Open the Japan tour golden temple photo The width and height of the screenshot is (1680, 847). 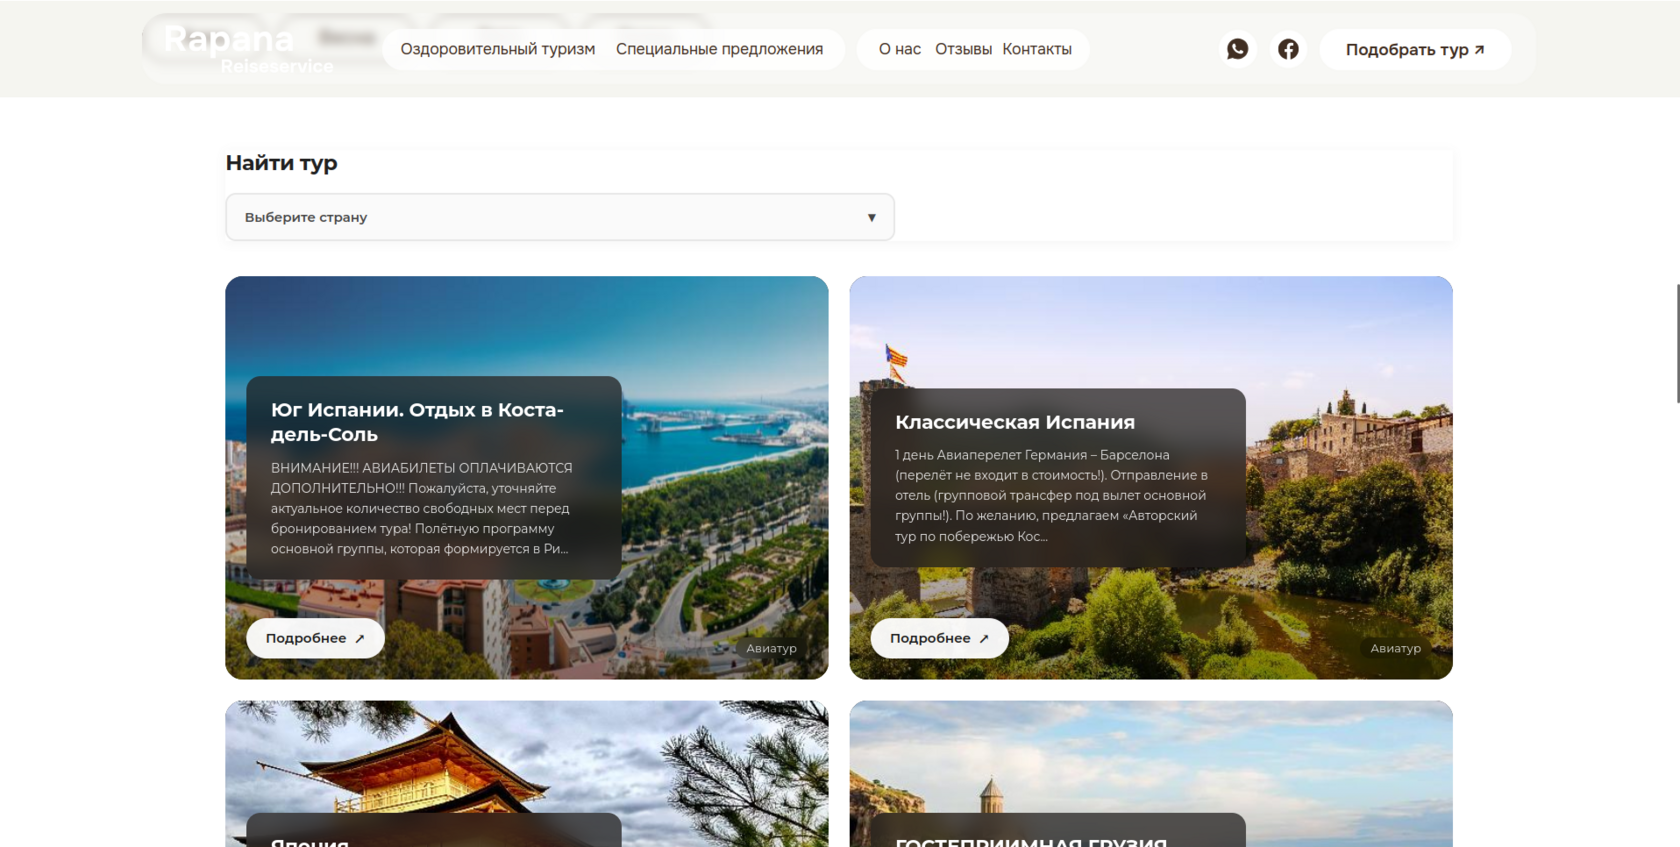pyautogui.click(x=527, y=773)
